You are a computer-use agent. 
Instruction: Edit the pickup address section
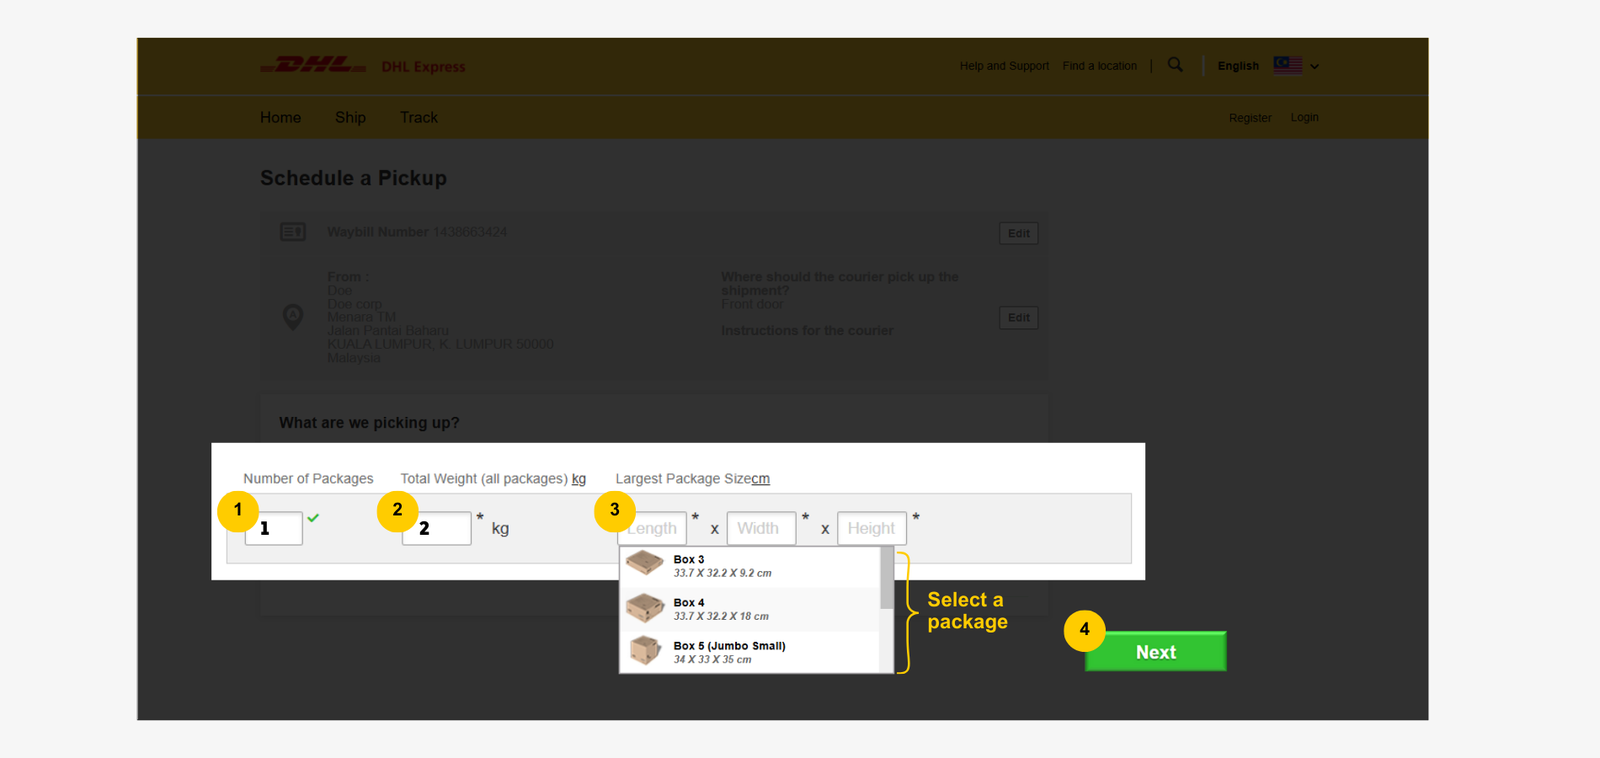coord(1018,318)
